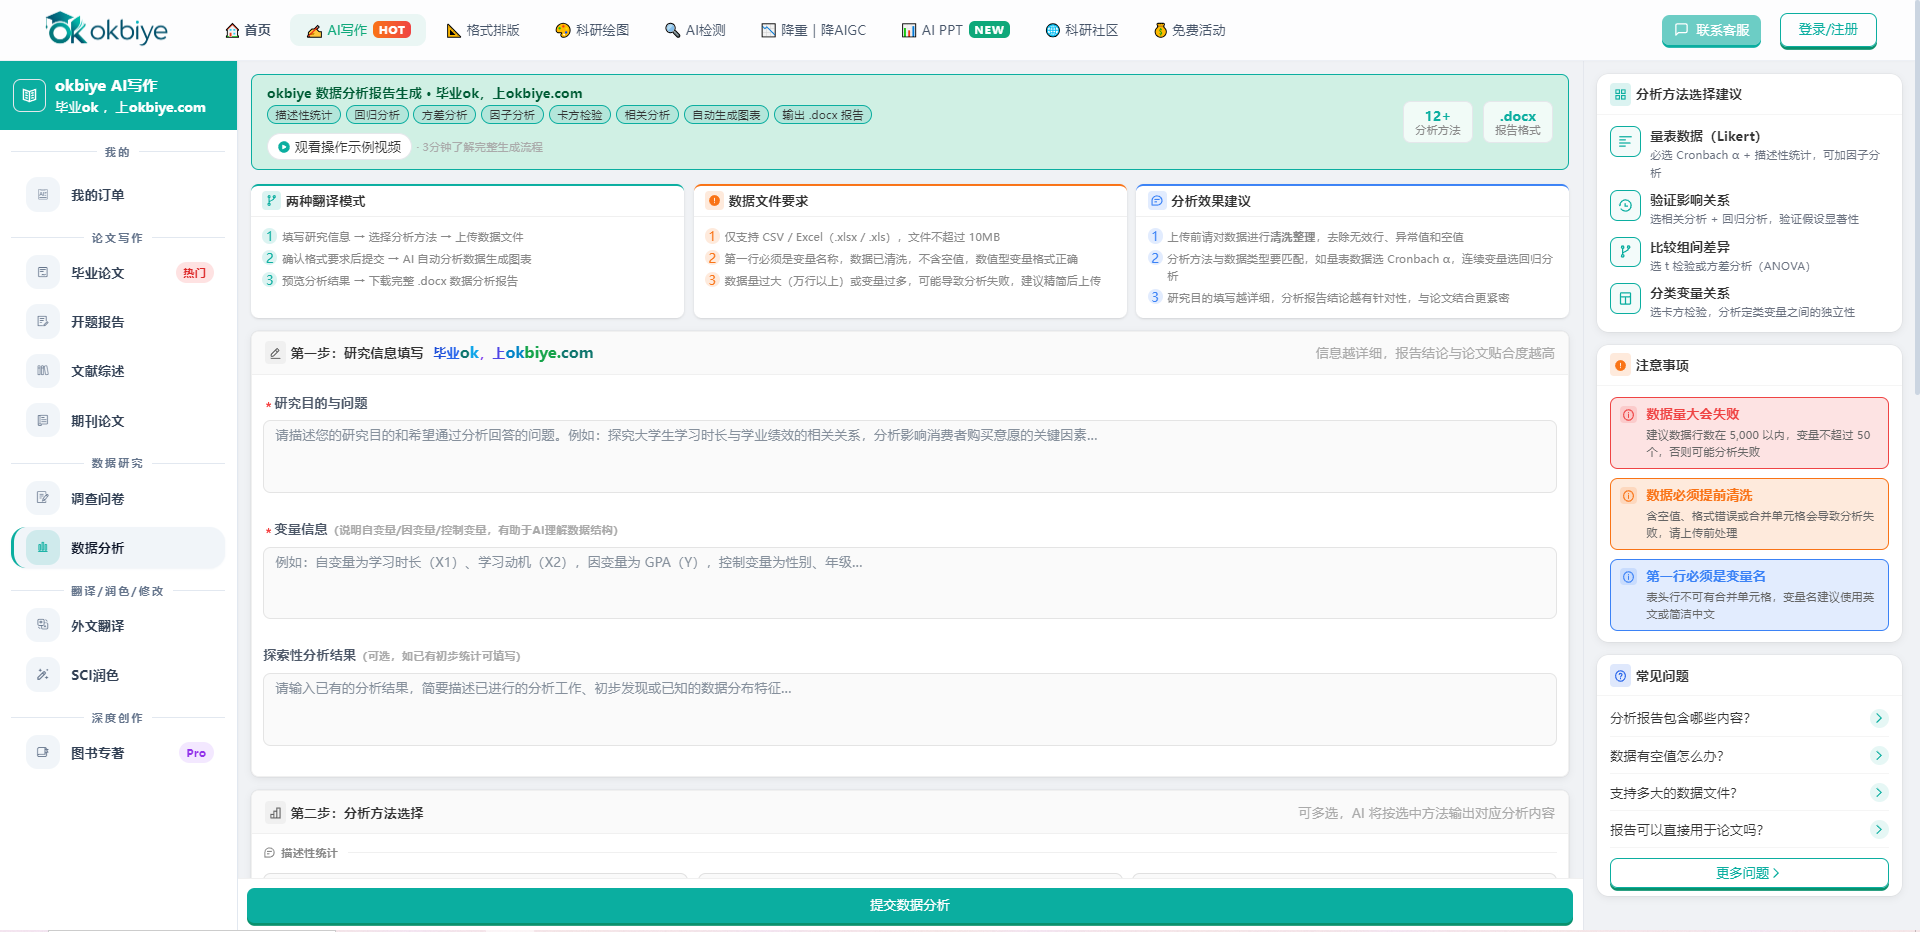The width and height of the screenshot is (1920, 932).
Task: Open the 科研社区 nav item
Action: 1082,30
